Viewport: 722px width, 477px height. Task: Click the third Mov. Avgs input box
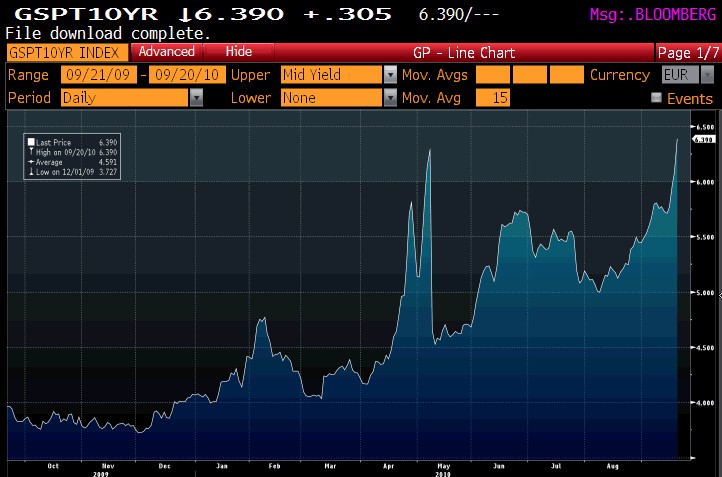point(567,75)
